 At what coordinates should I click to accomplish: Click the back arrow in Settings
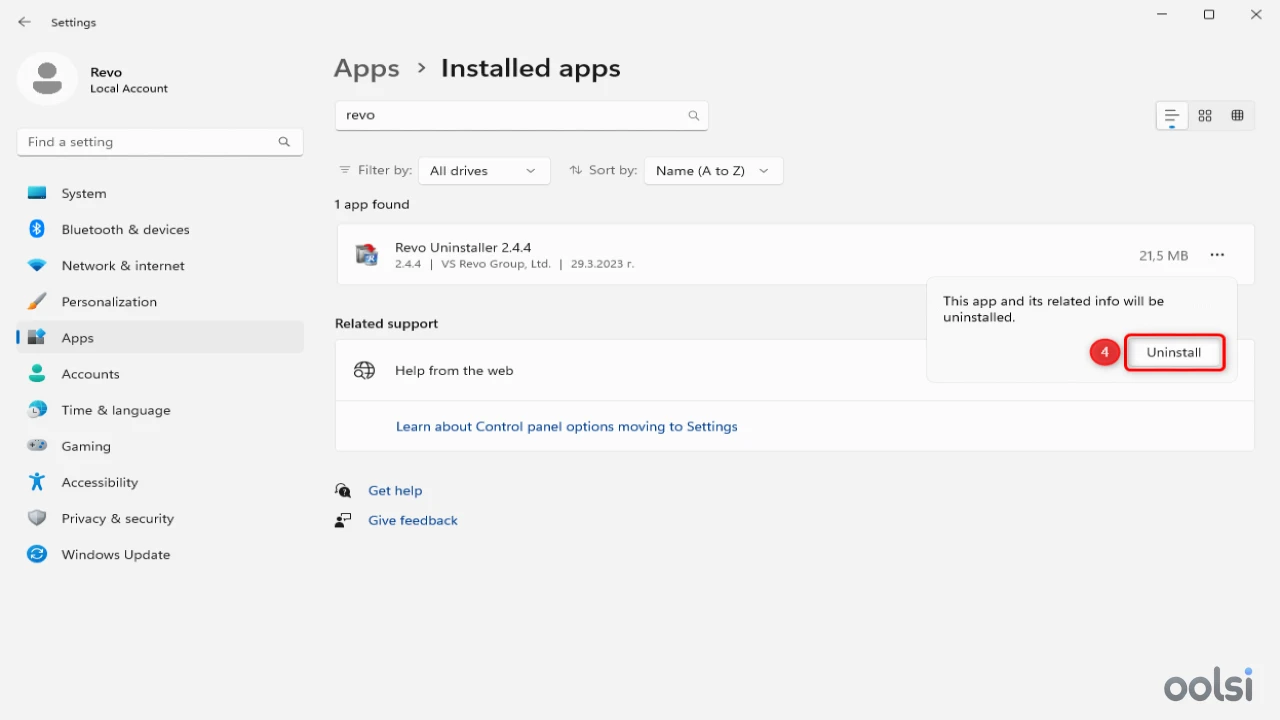(25, 22)
